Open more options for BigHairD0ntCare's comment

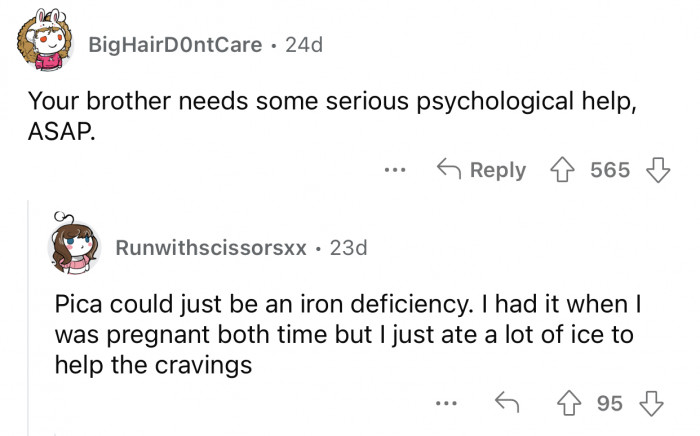click(x=395, y=170)
